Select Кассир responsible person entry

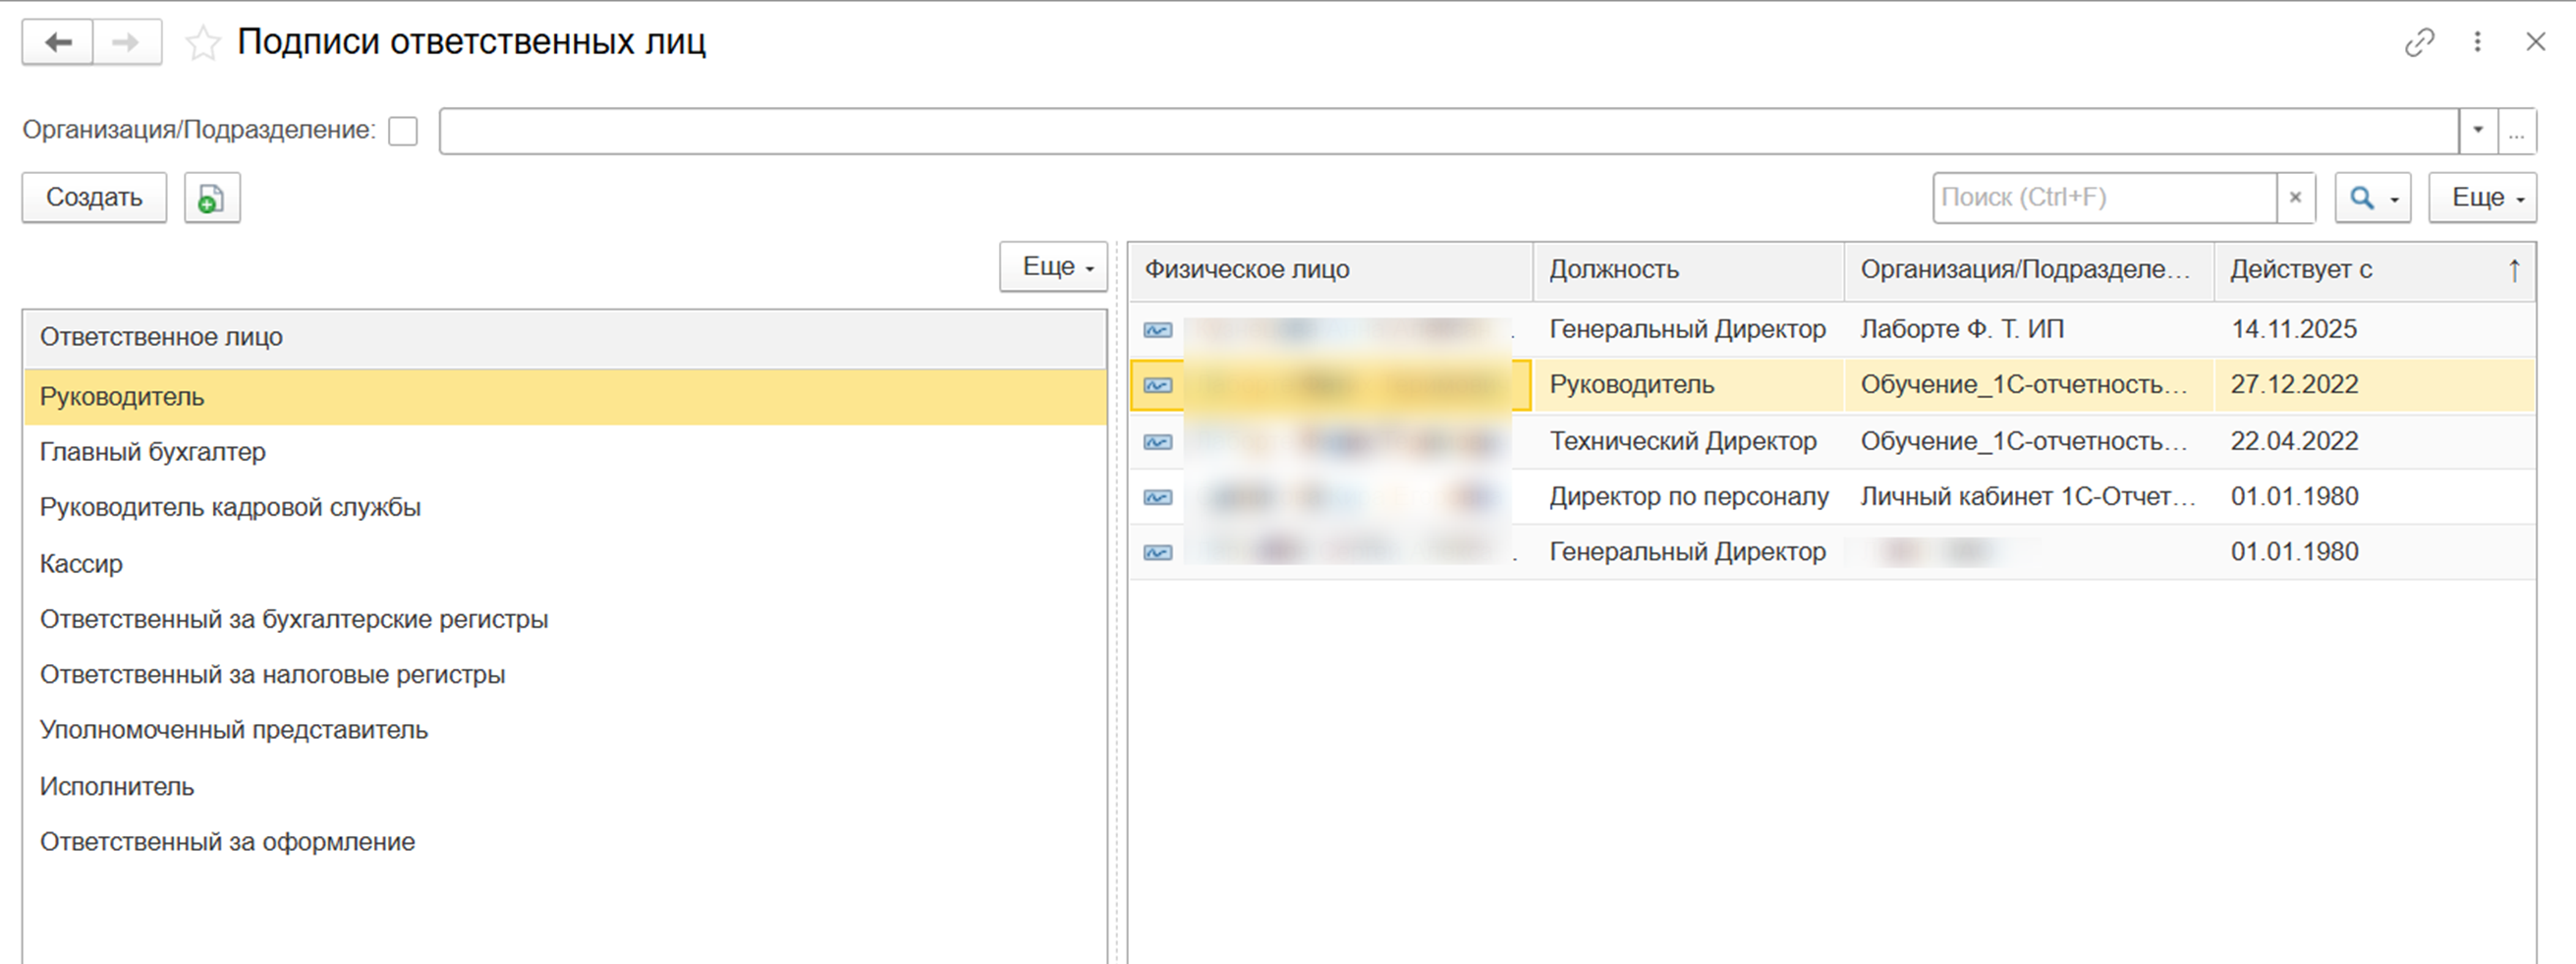point(81,564)
